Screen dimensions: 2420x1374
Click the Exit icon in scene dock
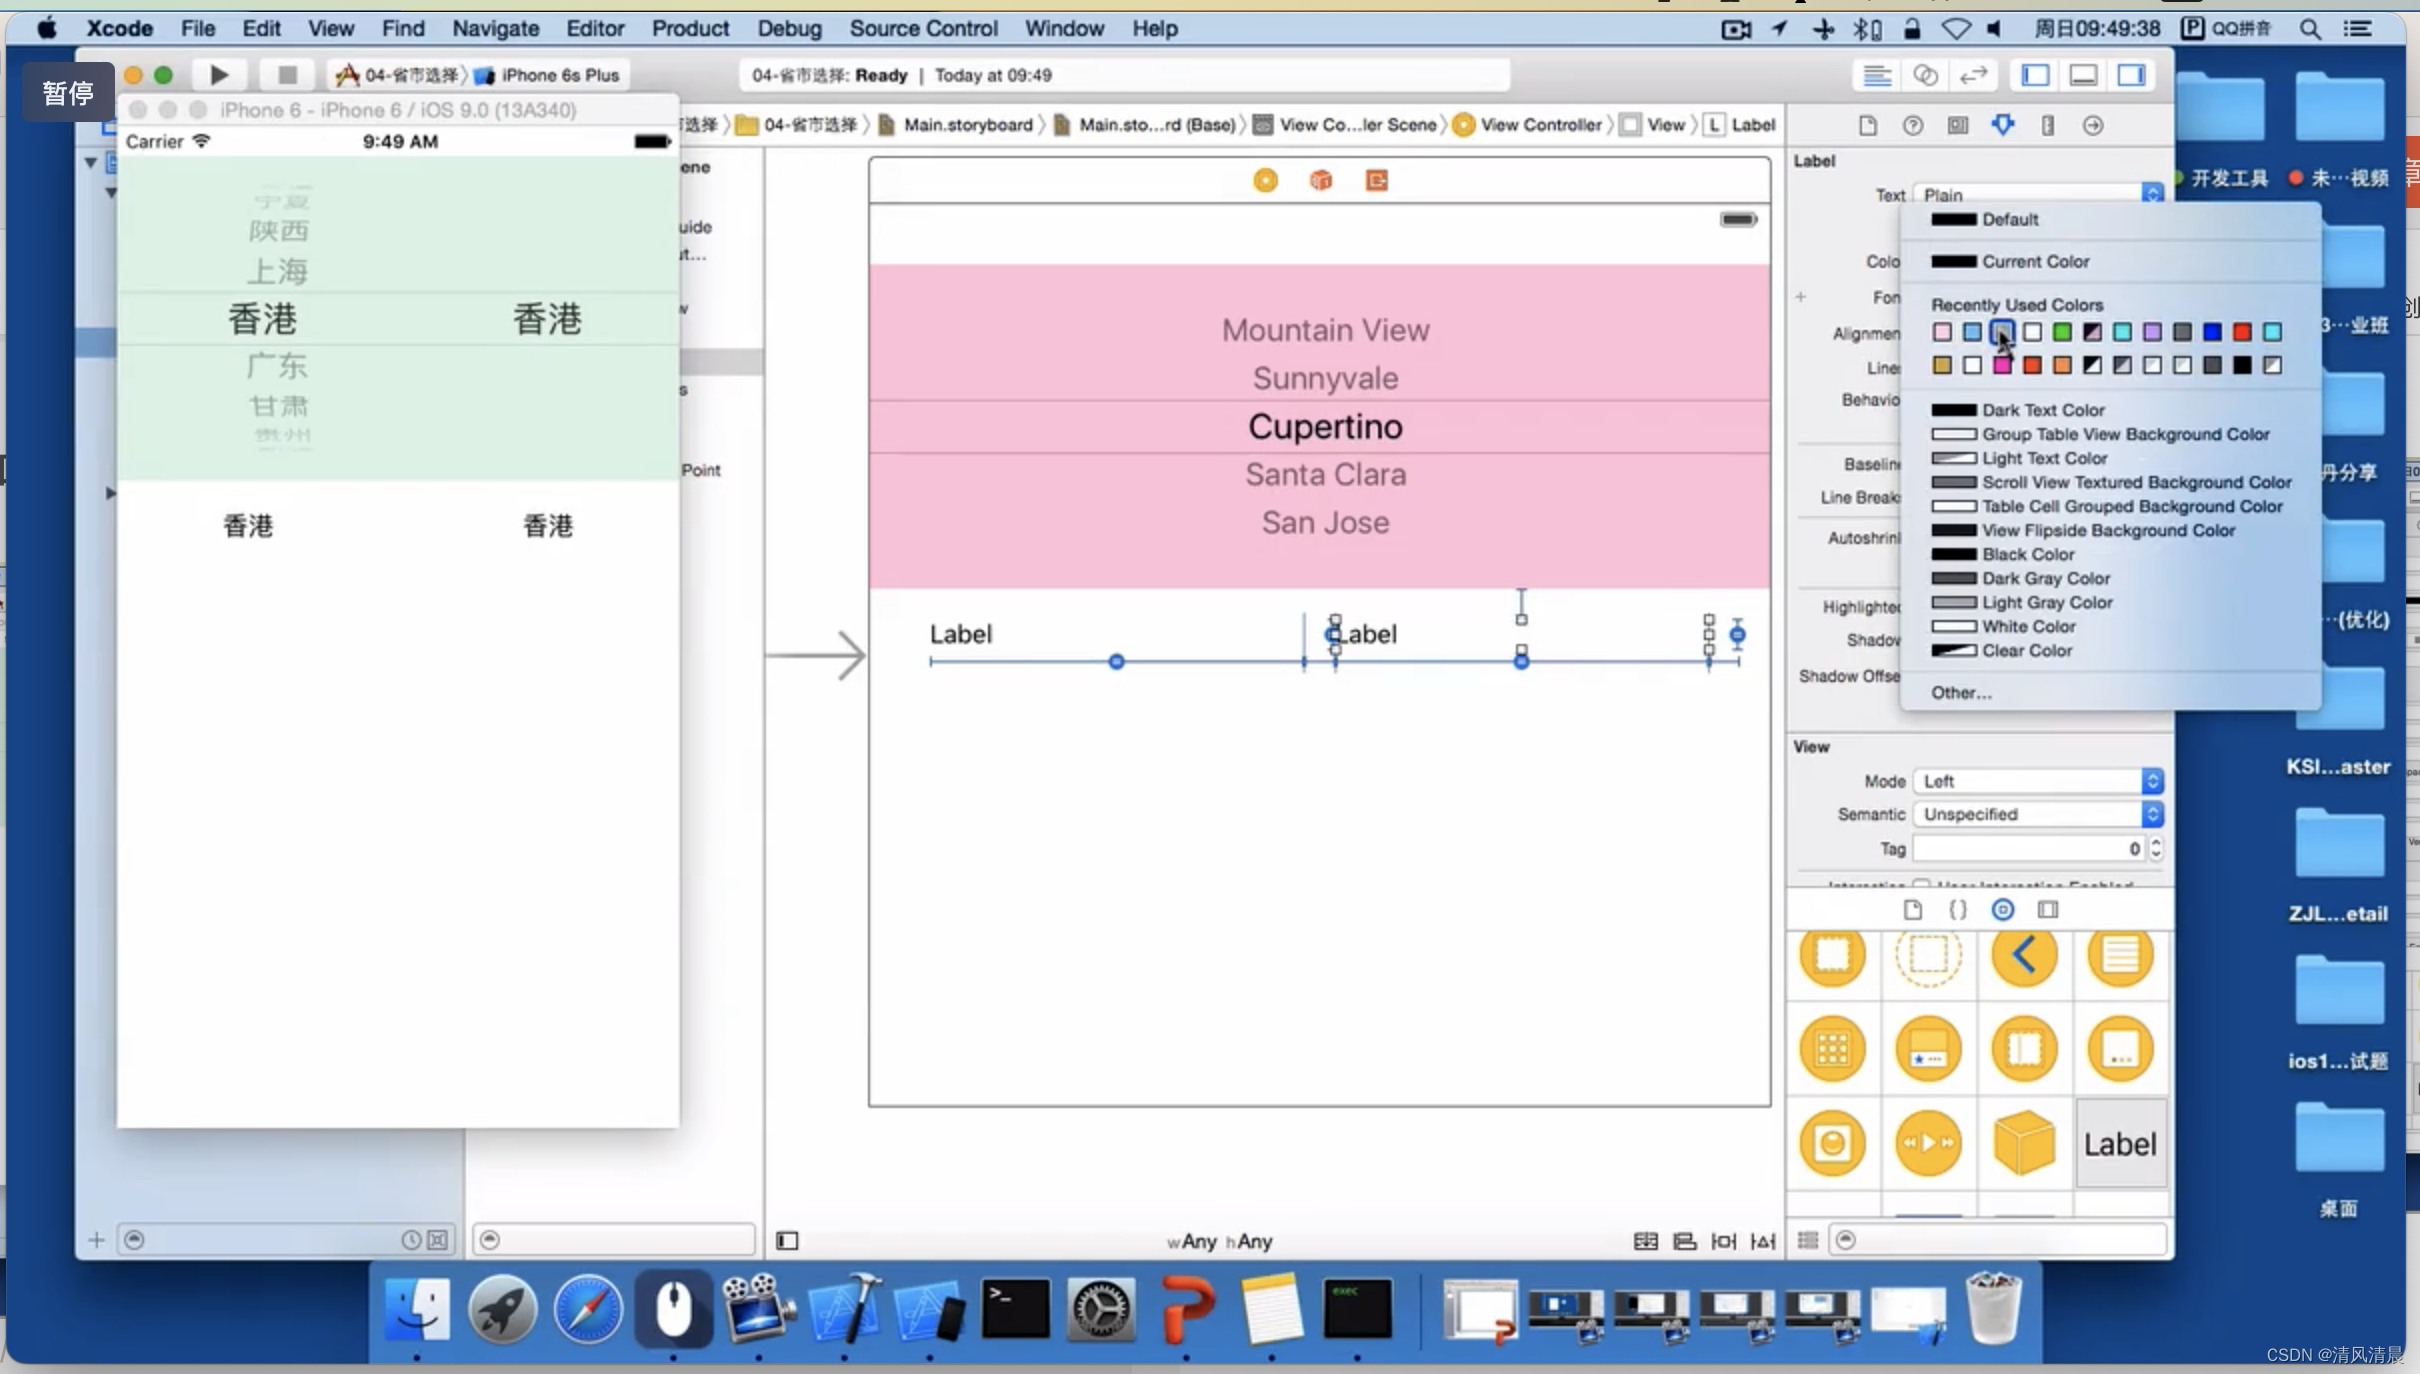coord(1377,180)
